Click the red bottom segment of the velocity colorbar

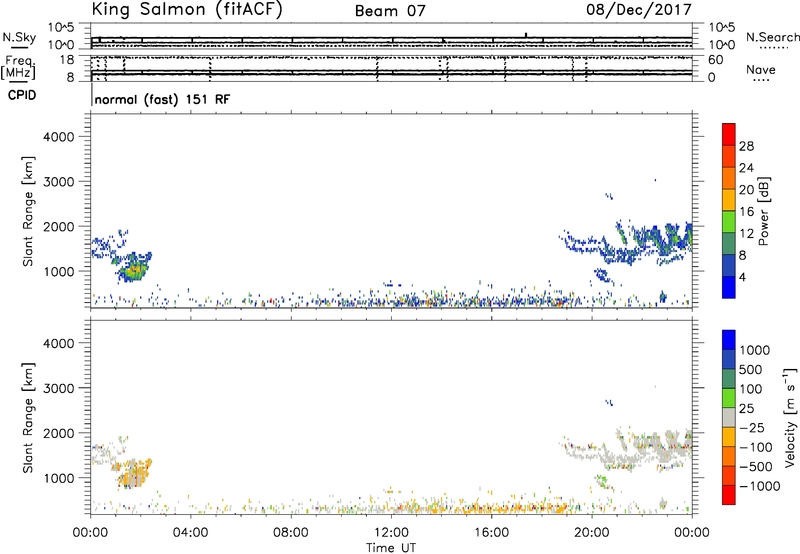pos(729,495)
